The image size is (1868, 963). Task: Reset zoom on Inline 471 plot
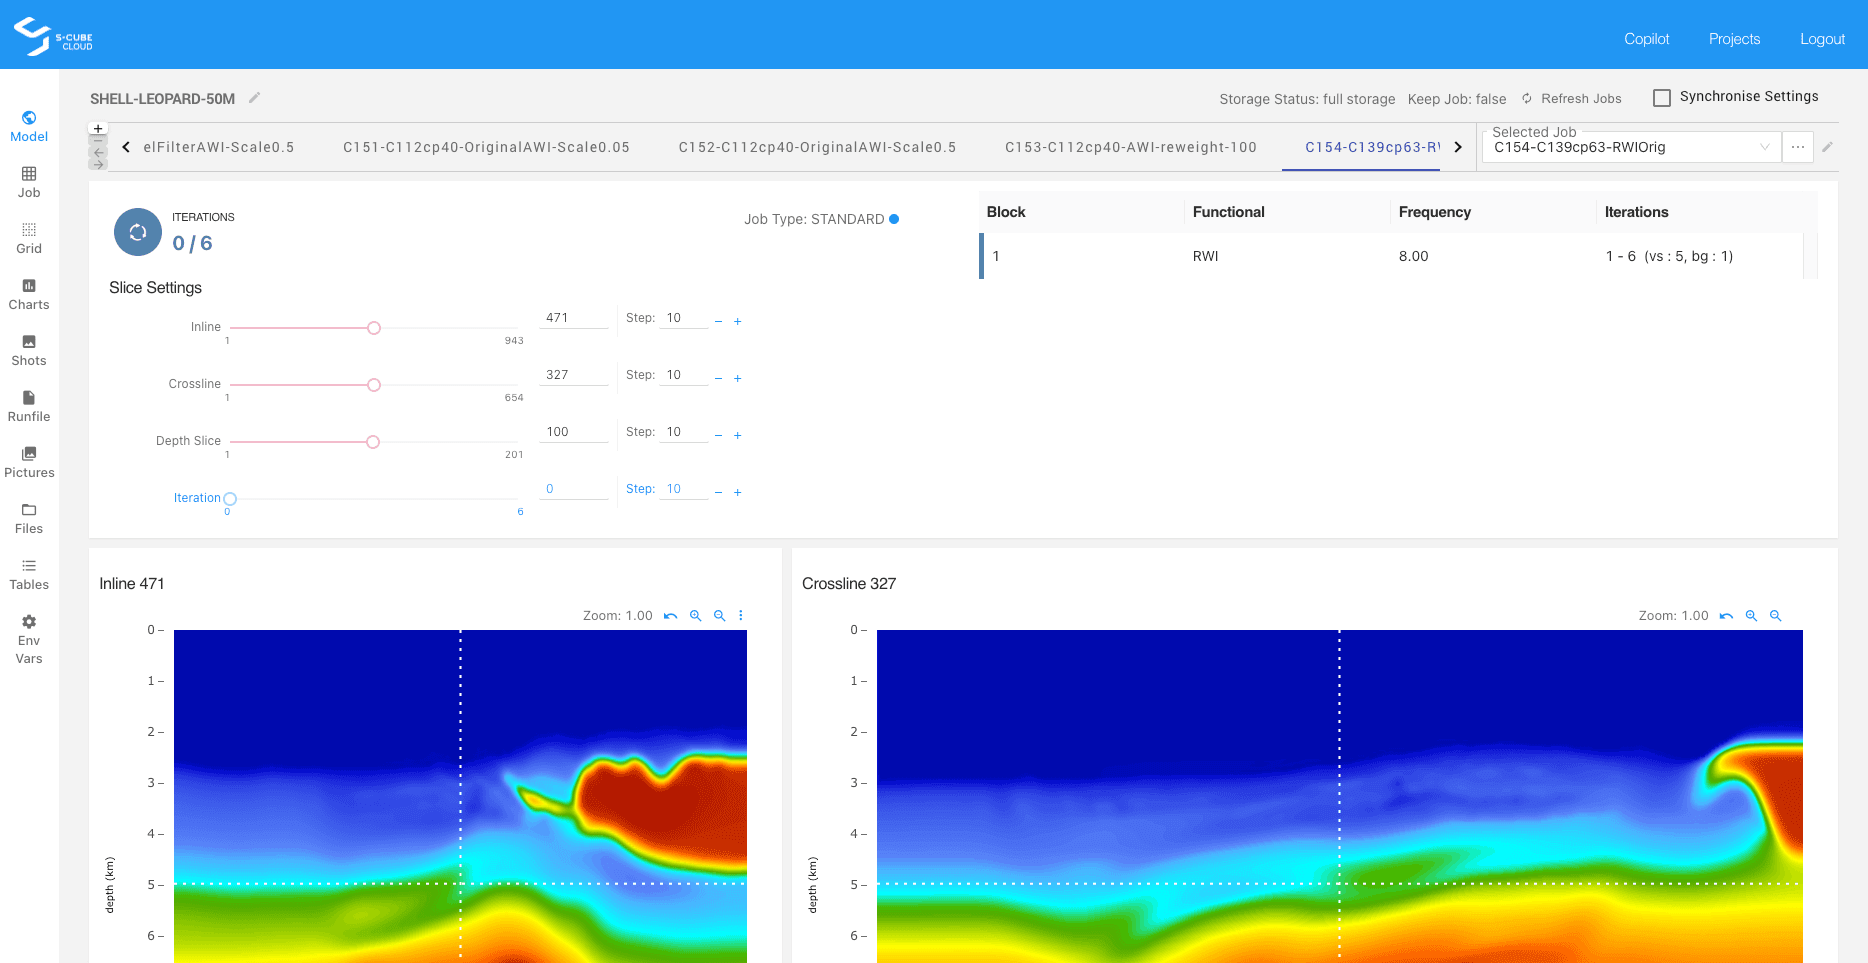click(670, 616)
